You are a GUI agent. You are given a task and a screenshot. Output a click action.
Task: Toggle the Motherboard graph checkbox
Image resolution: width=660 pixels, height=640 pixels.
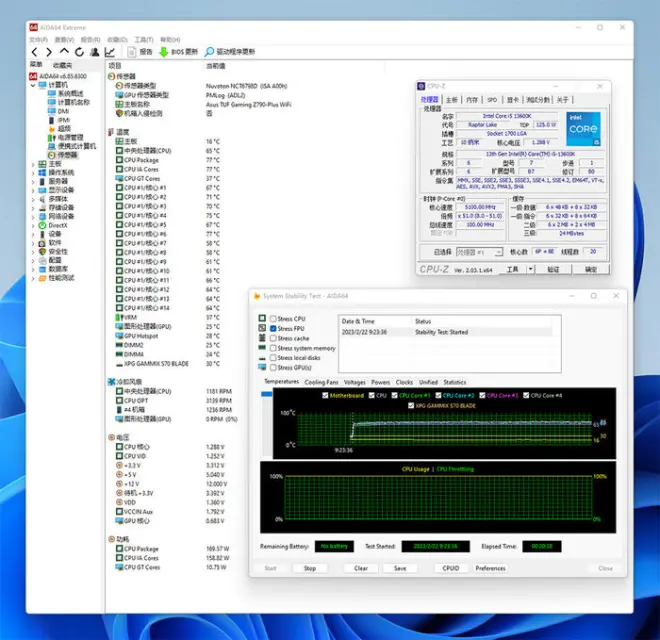click(323, 396)
